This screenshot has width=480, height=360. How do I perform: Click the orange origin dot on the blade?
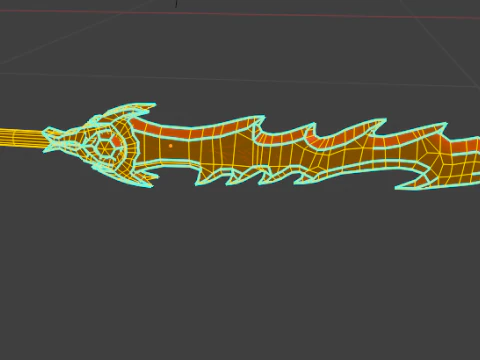(x=171, y=146)
